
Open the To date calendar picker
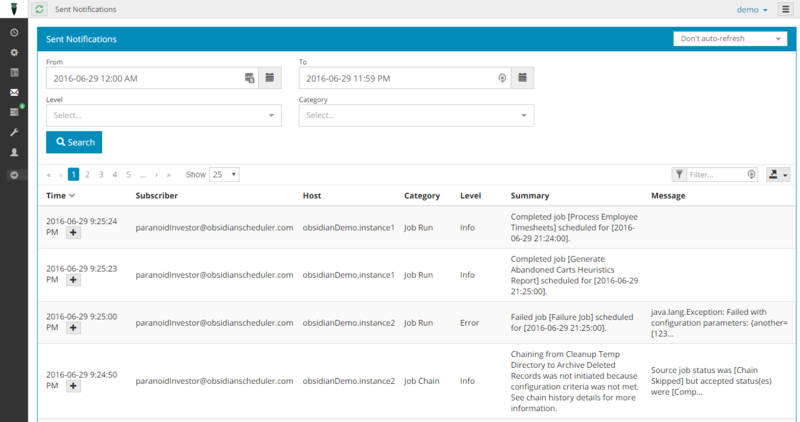(522, 78)
